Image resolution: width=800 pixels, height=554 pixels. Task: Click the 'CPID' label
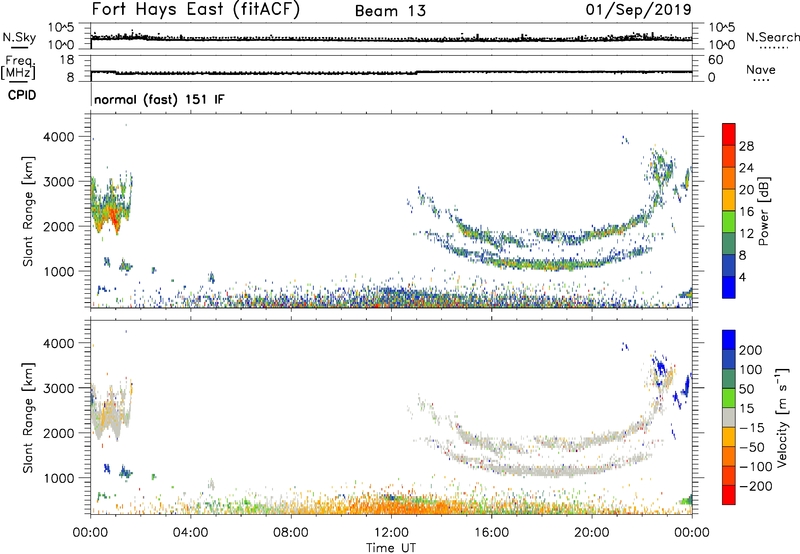tap(22, 95)
